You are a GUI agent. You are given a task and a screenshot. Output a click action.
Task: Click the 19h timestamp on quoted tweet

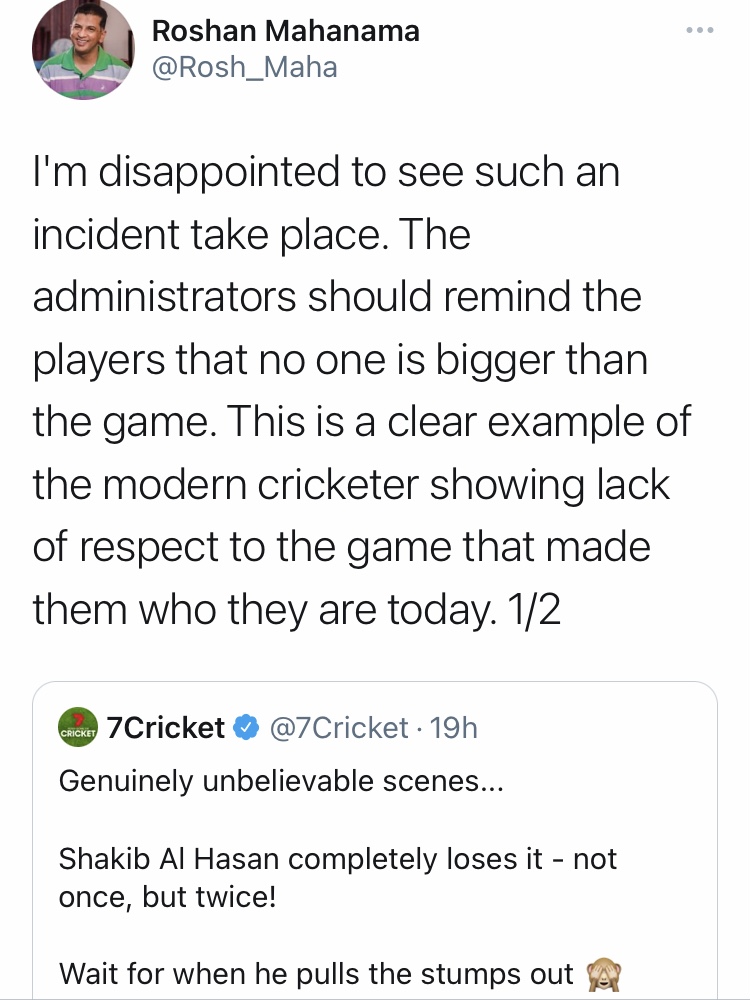tap(453, 728)
